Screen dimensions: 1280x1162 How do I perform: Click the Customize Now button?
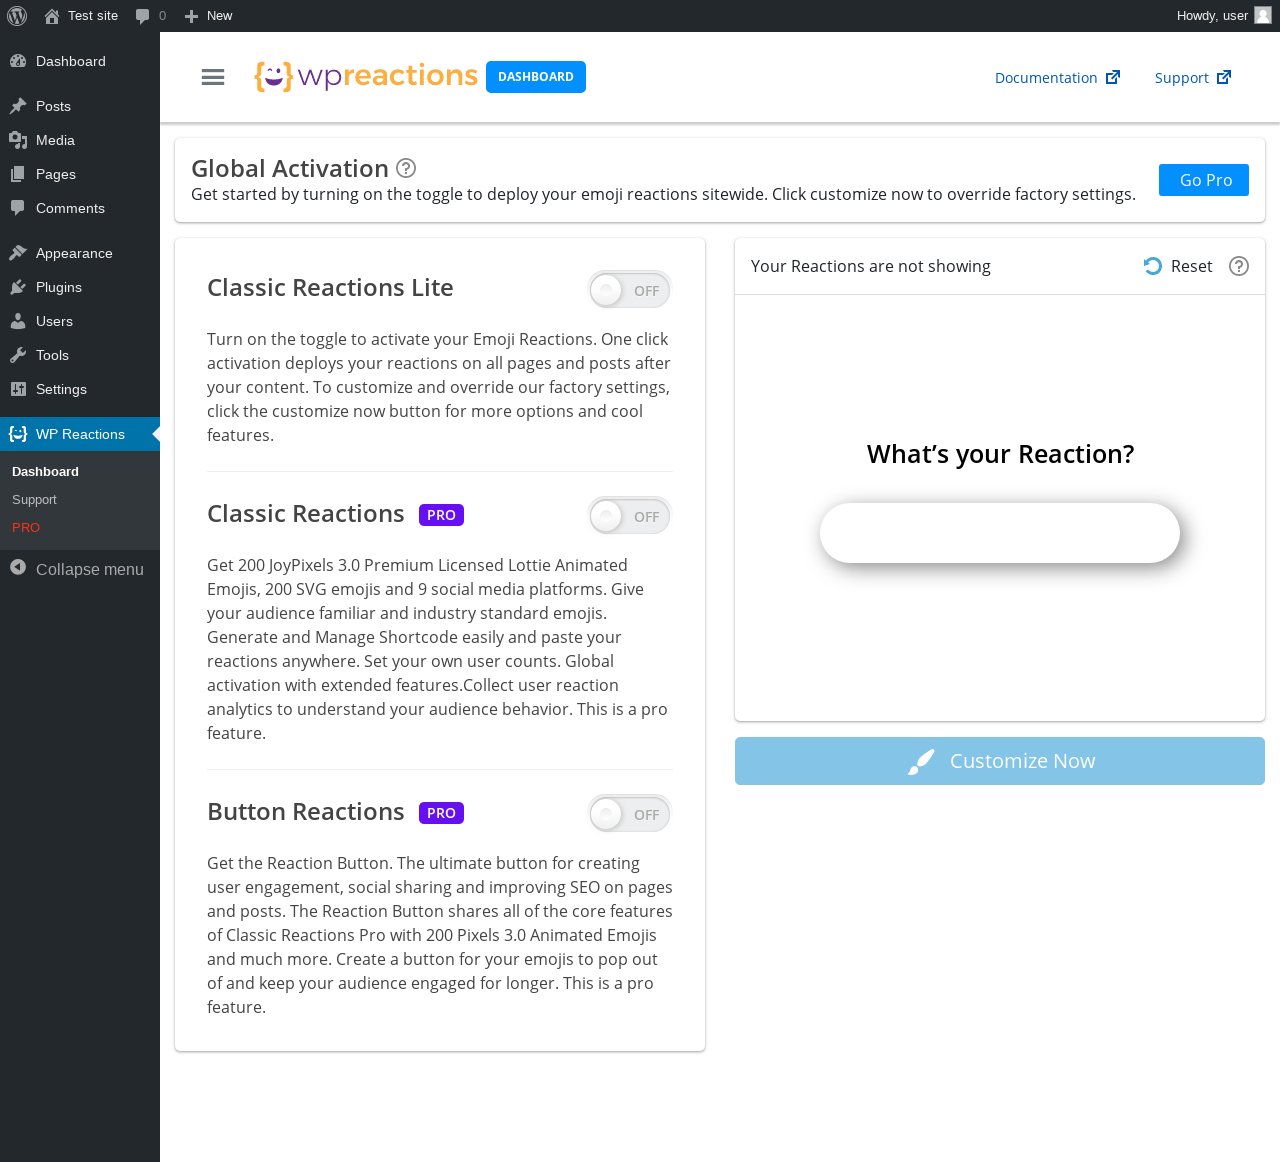coord(1000,761)
